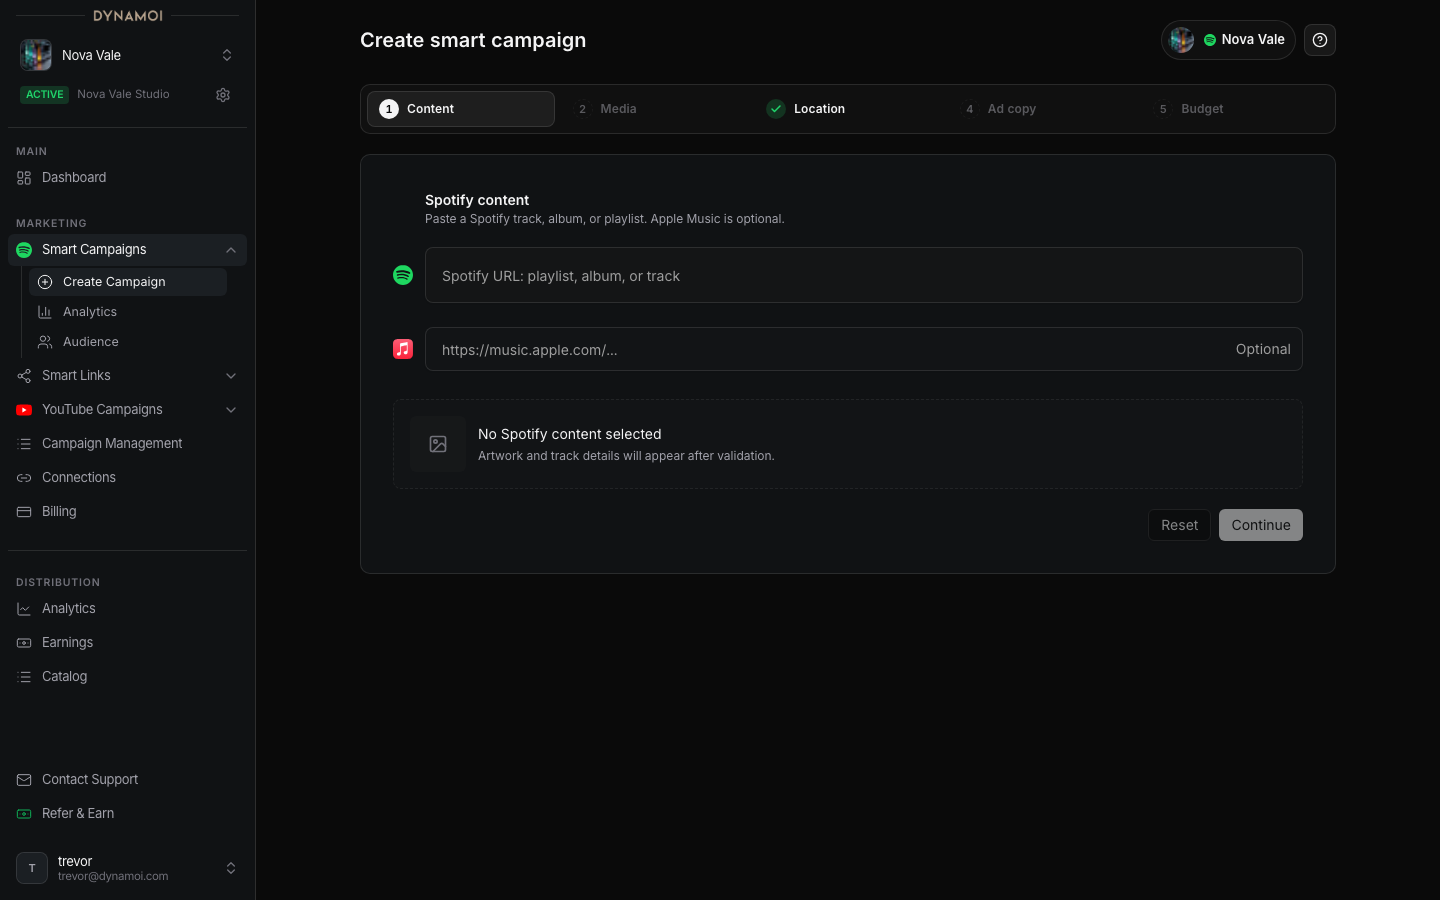Click the image placeholder artwork icon
This screenshot has width=1440, height=900.
point(438,444)
